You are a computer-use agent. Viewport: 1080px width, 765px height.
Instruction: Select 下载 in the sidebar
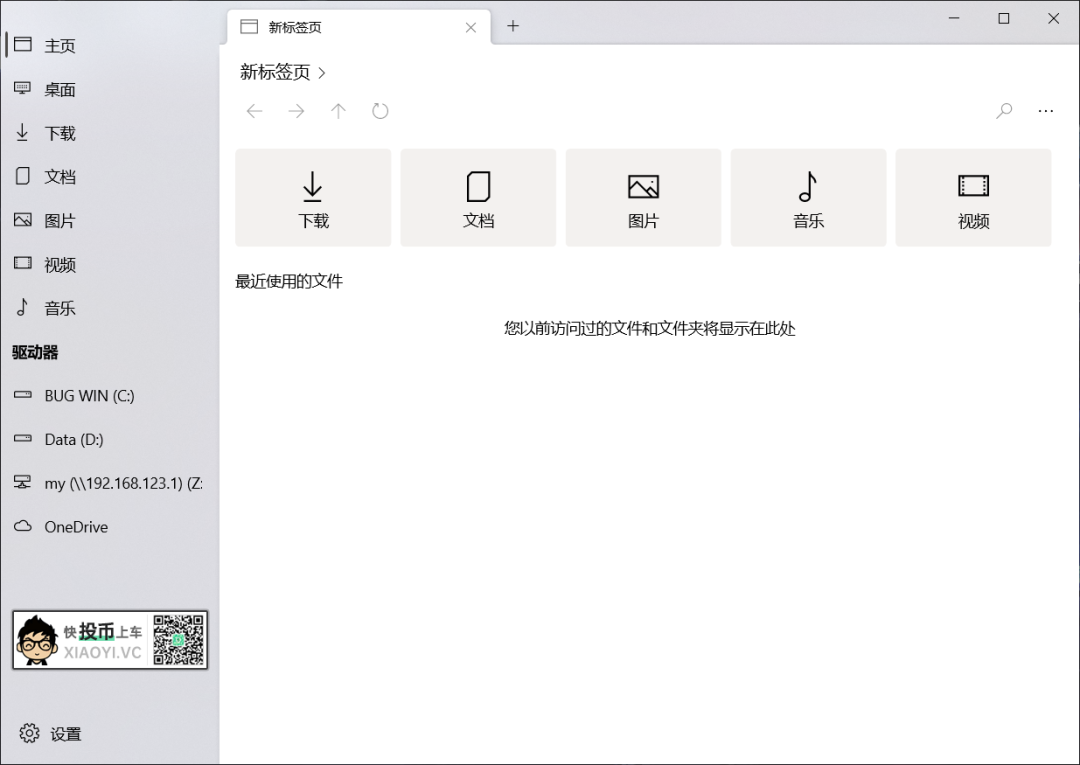110,133
